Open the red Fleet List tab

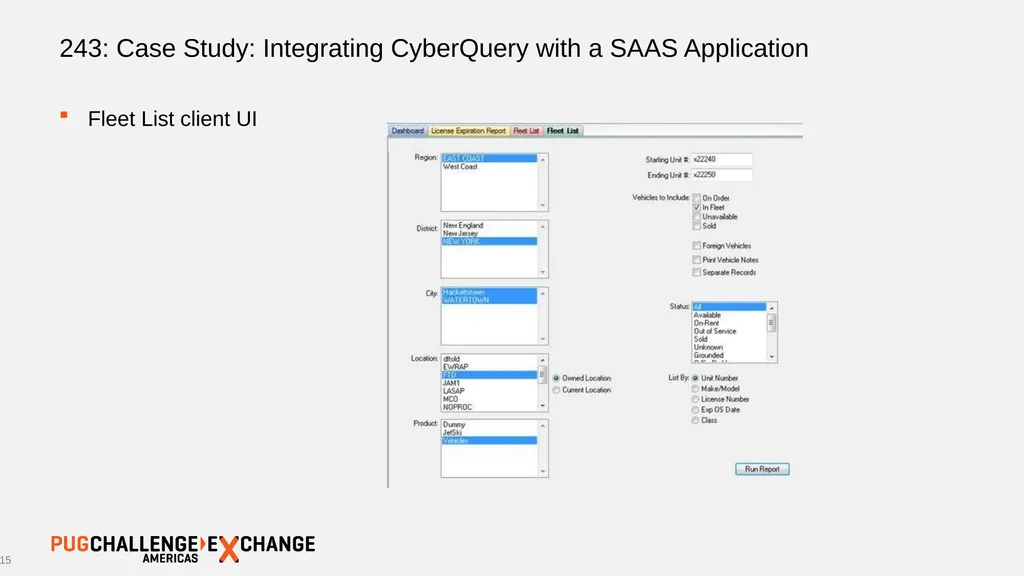526,131
